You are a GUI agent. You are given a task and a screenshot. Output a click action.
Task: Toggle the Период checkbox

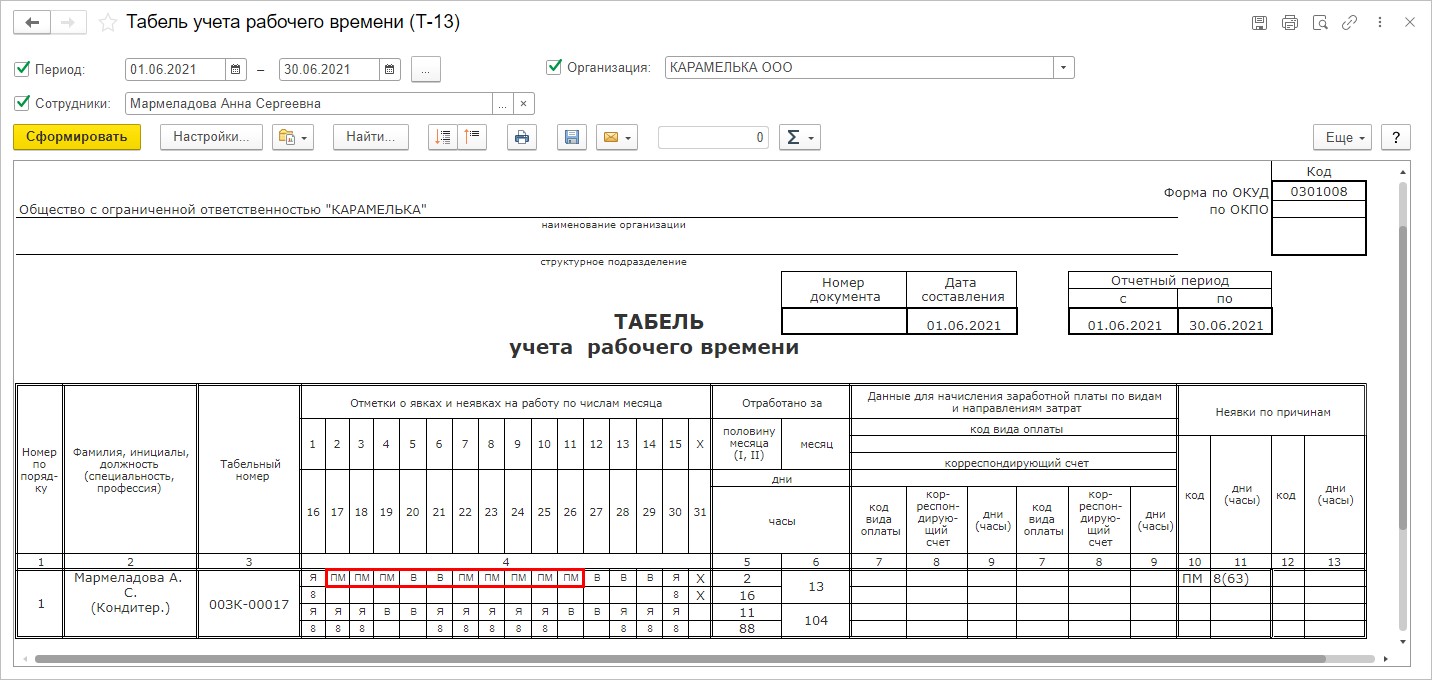click(x=22, y=69)
